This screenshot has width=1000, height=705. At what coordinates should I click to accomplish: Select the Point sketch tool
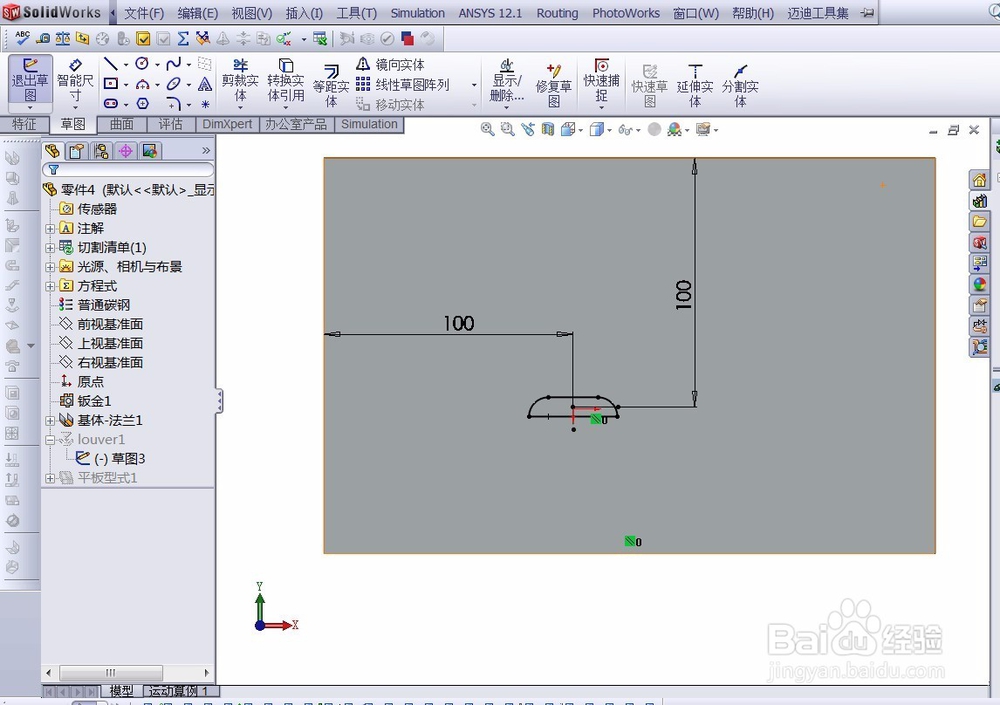[x=205, y=103]
